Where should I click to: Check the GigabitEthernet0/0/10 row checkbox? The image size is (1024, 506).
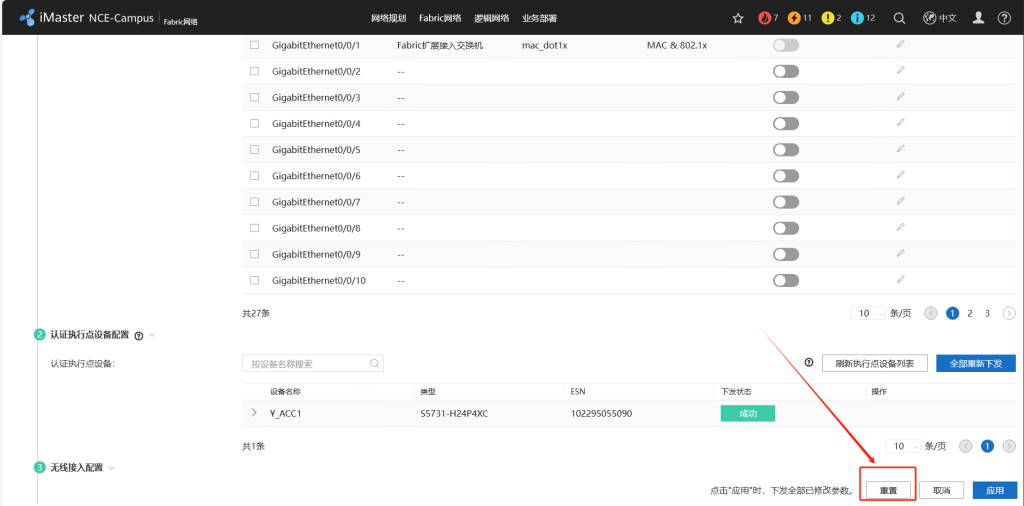254,280
